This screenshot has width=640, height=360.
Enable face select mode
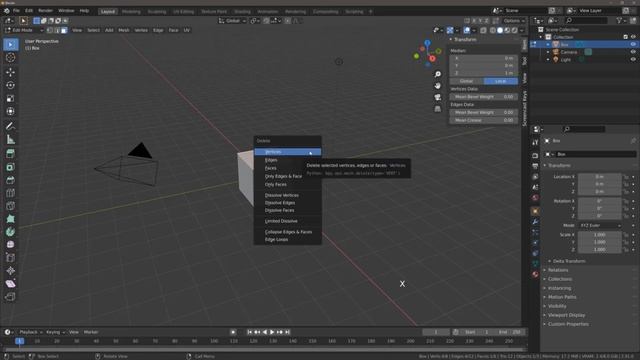[x=64, y=30]
